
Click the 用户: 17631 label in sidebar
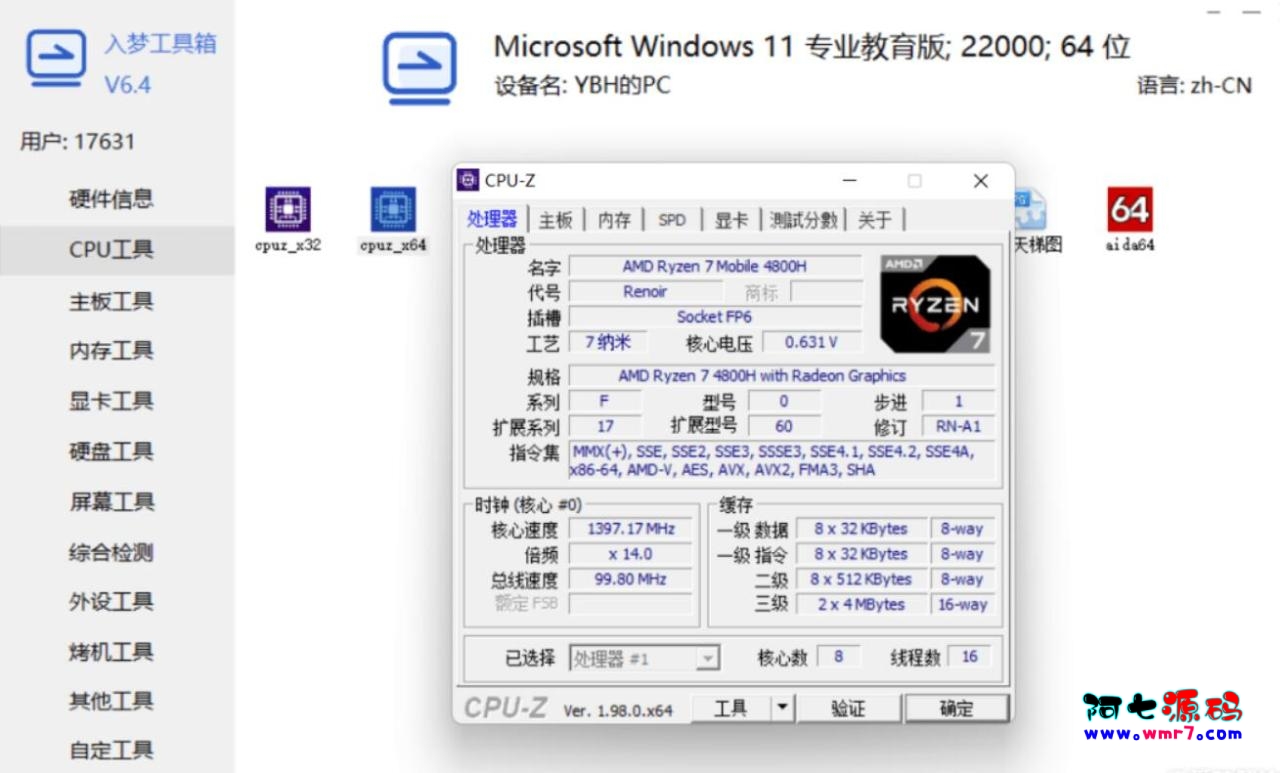pos(77,141)
